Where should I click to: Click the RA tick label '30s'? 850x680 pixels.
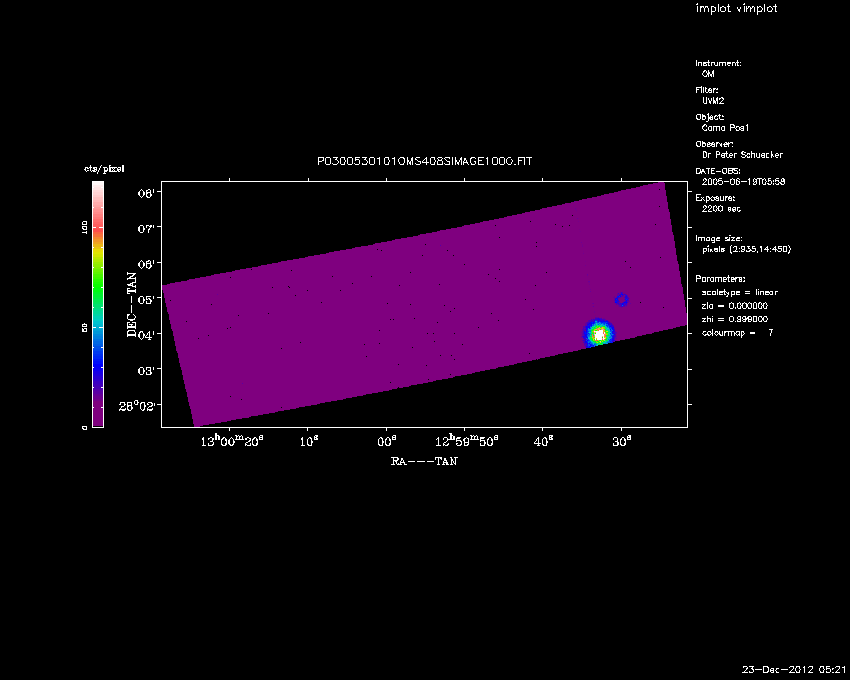[622, 442]
